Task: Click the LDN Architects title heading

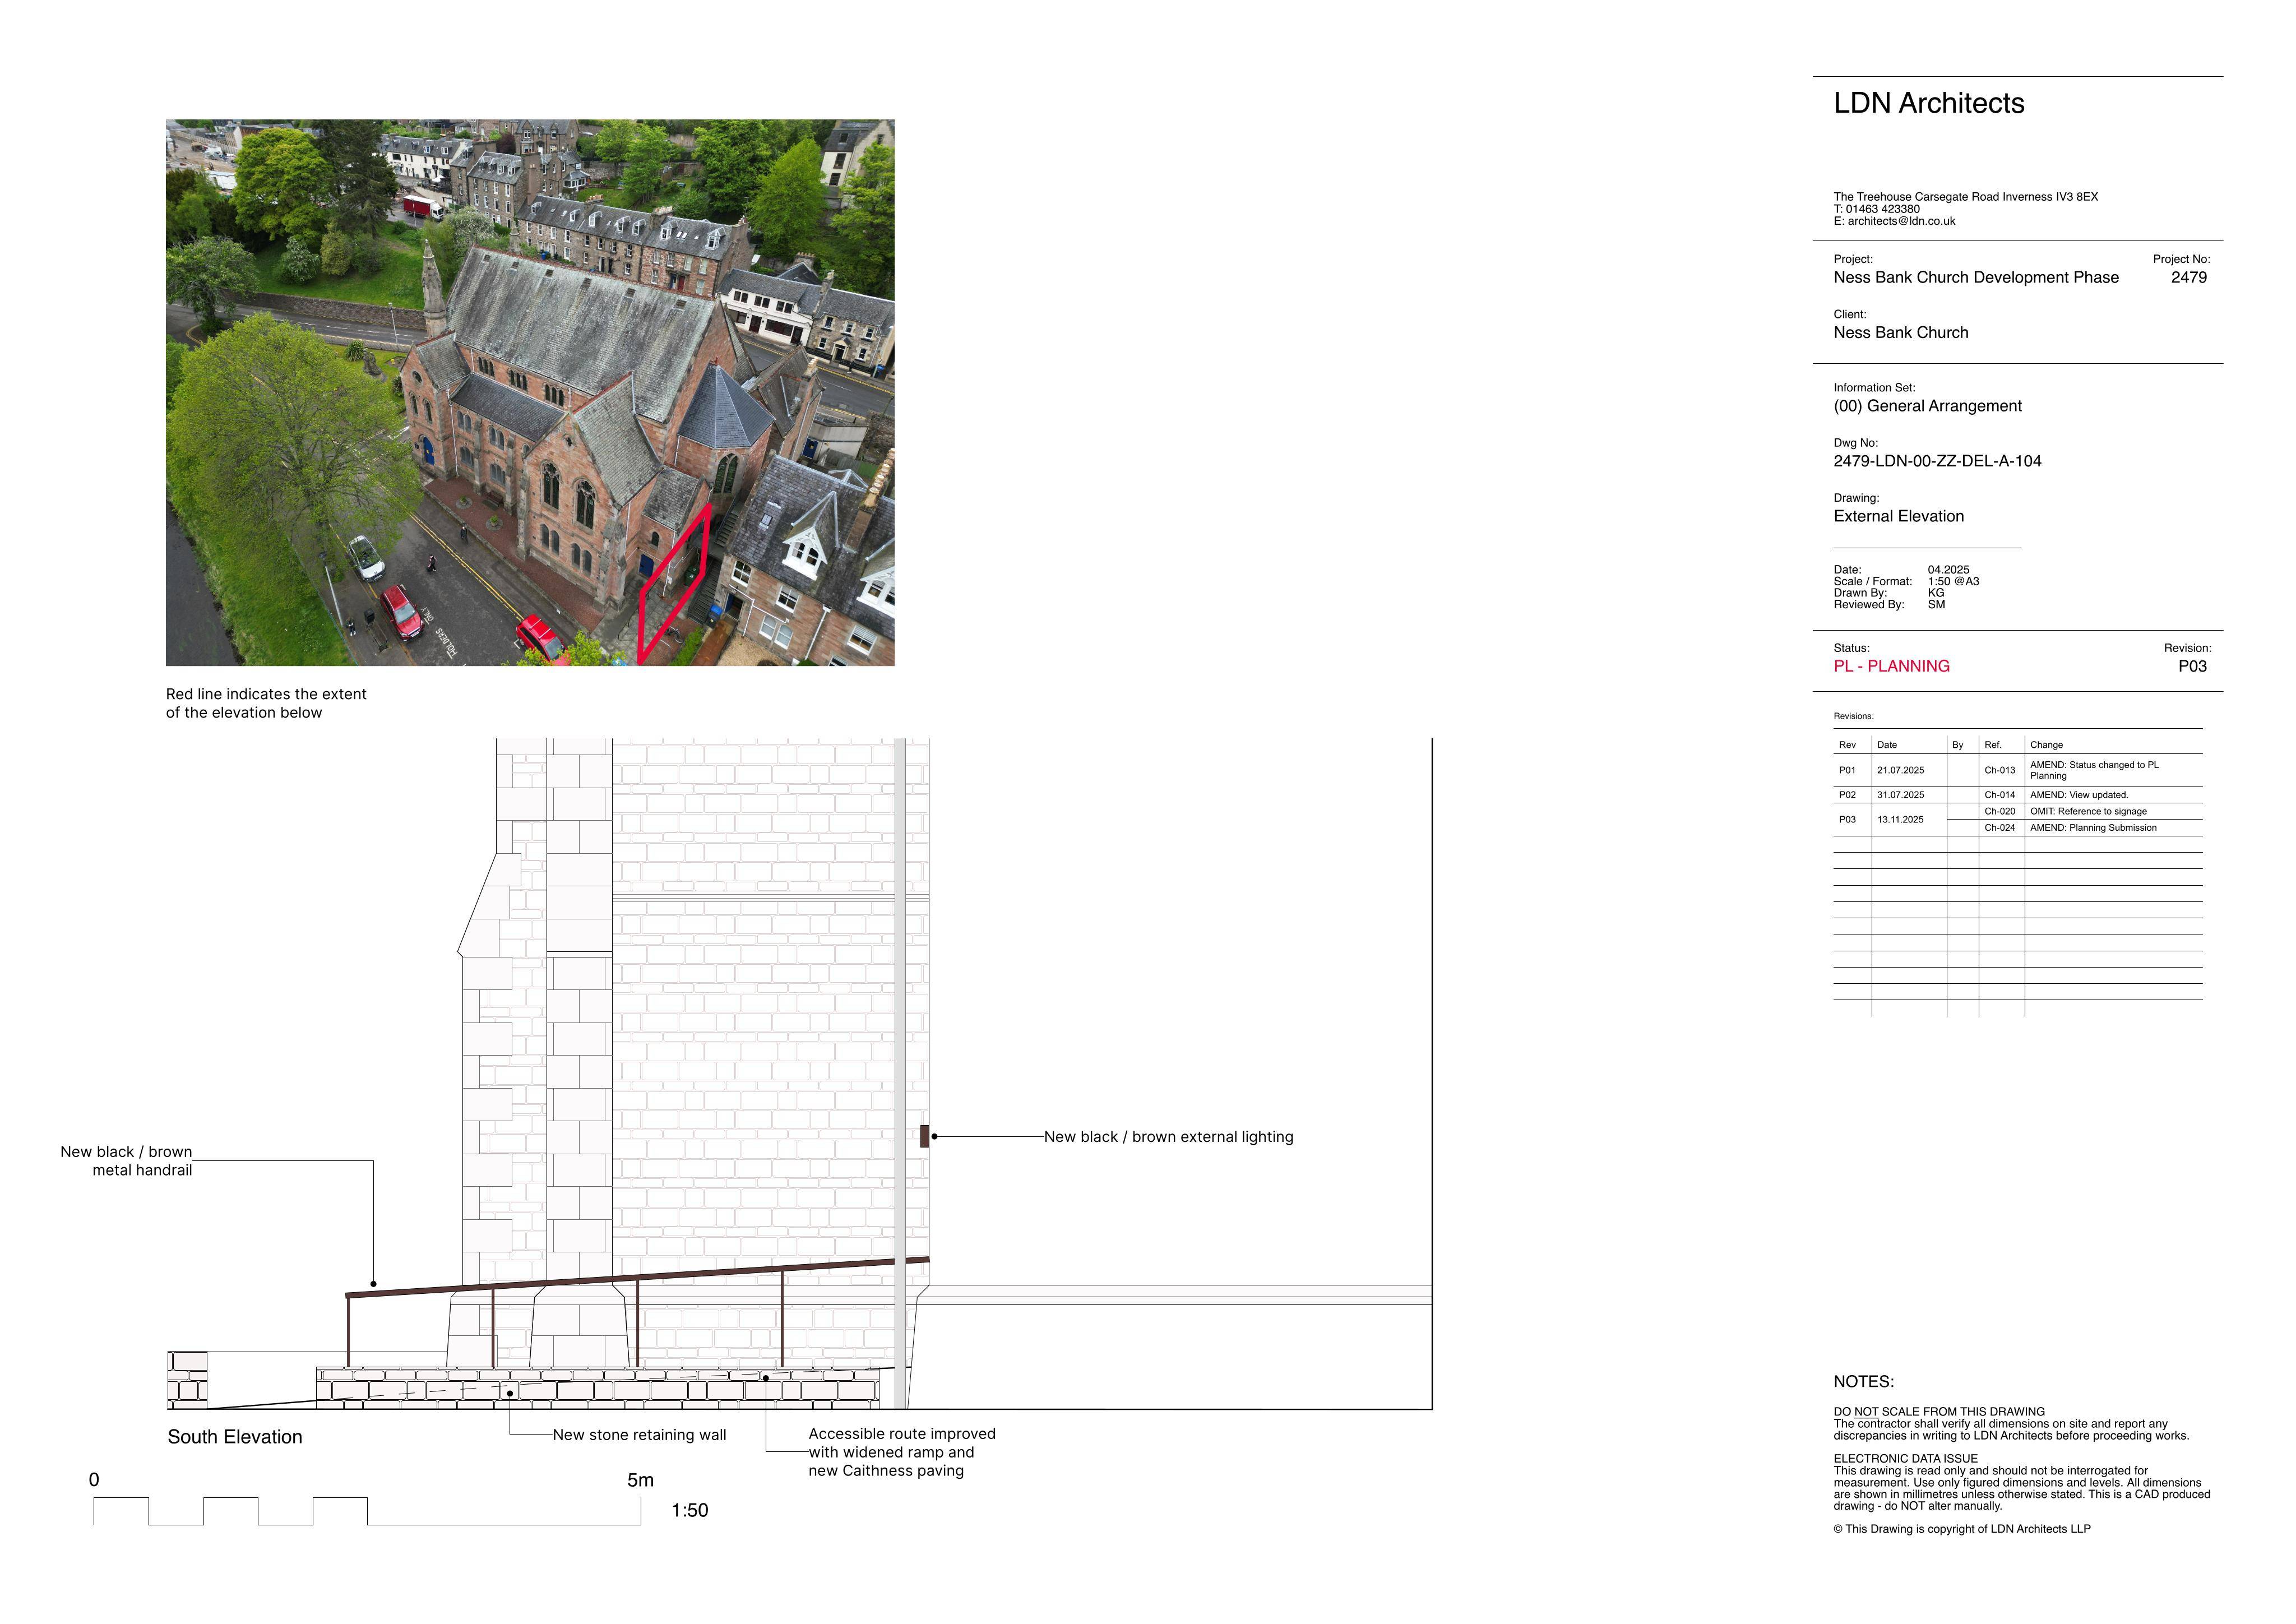Action: pos(1928,103)
